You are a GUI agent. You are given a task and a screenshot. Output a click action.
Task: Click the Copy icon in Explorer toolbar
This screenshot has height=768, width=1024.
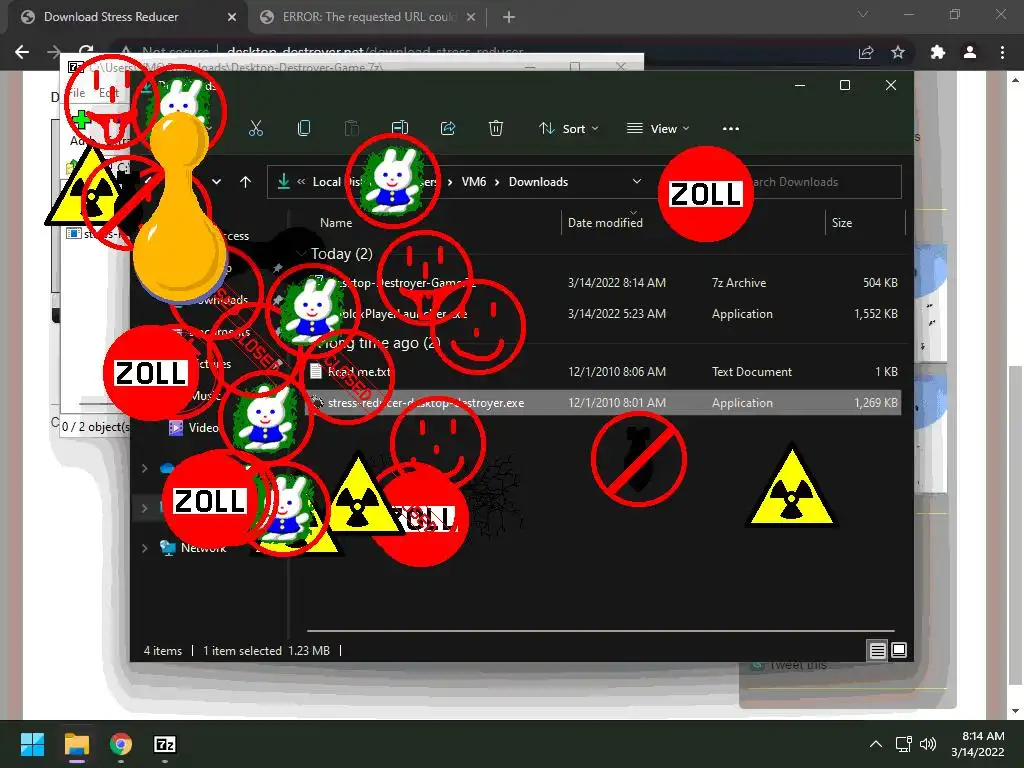pos(304,129)
